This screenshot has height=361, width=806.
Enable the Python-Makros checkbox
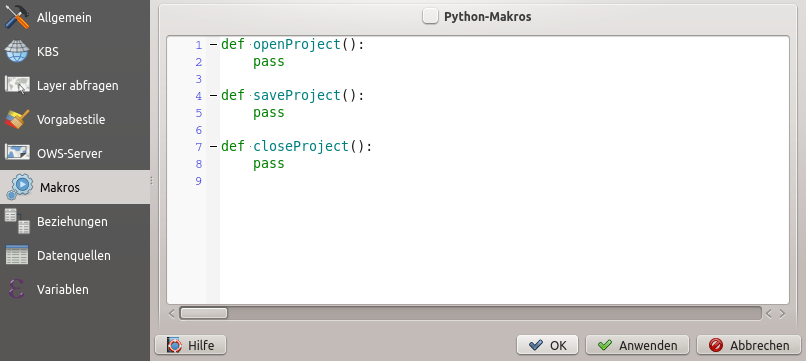[430, 16]
